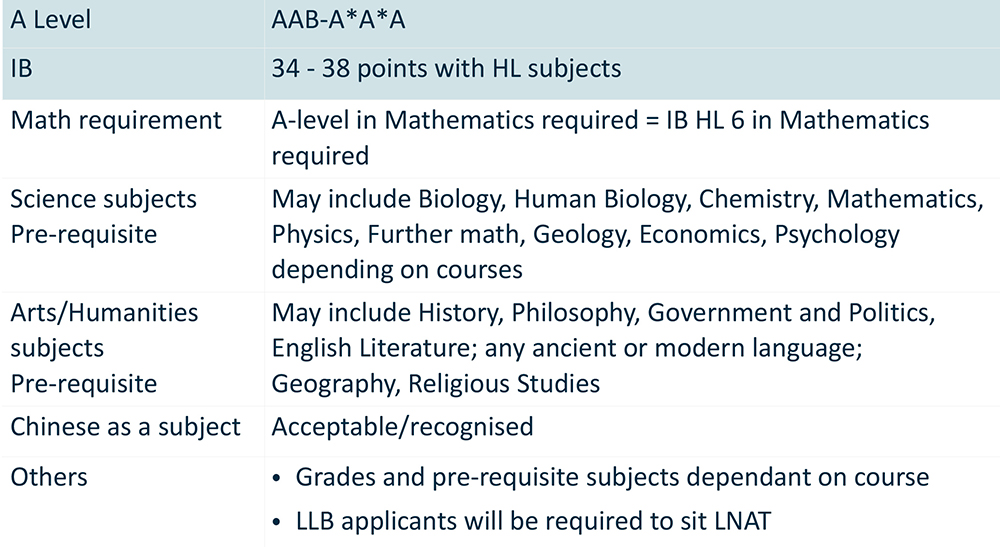
Task: Select the AAB-A*A*A grade text
Action: tap(338, 20)
